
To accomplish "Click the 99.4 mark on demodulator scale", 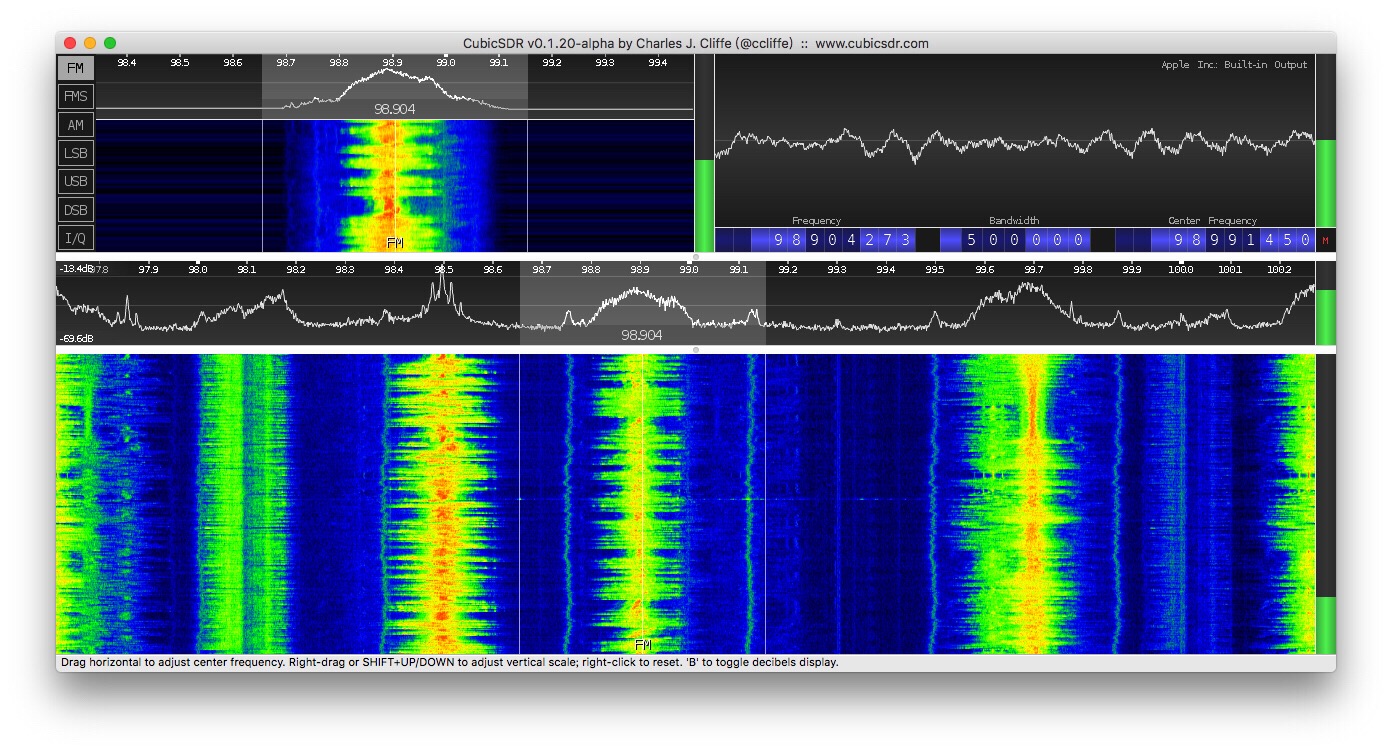I will (x=657, y=63).
